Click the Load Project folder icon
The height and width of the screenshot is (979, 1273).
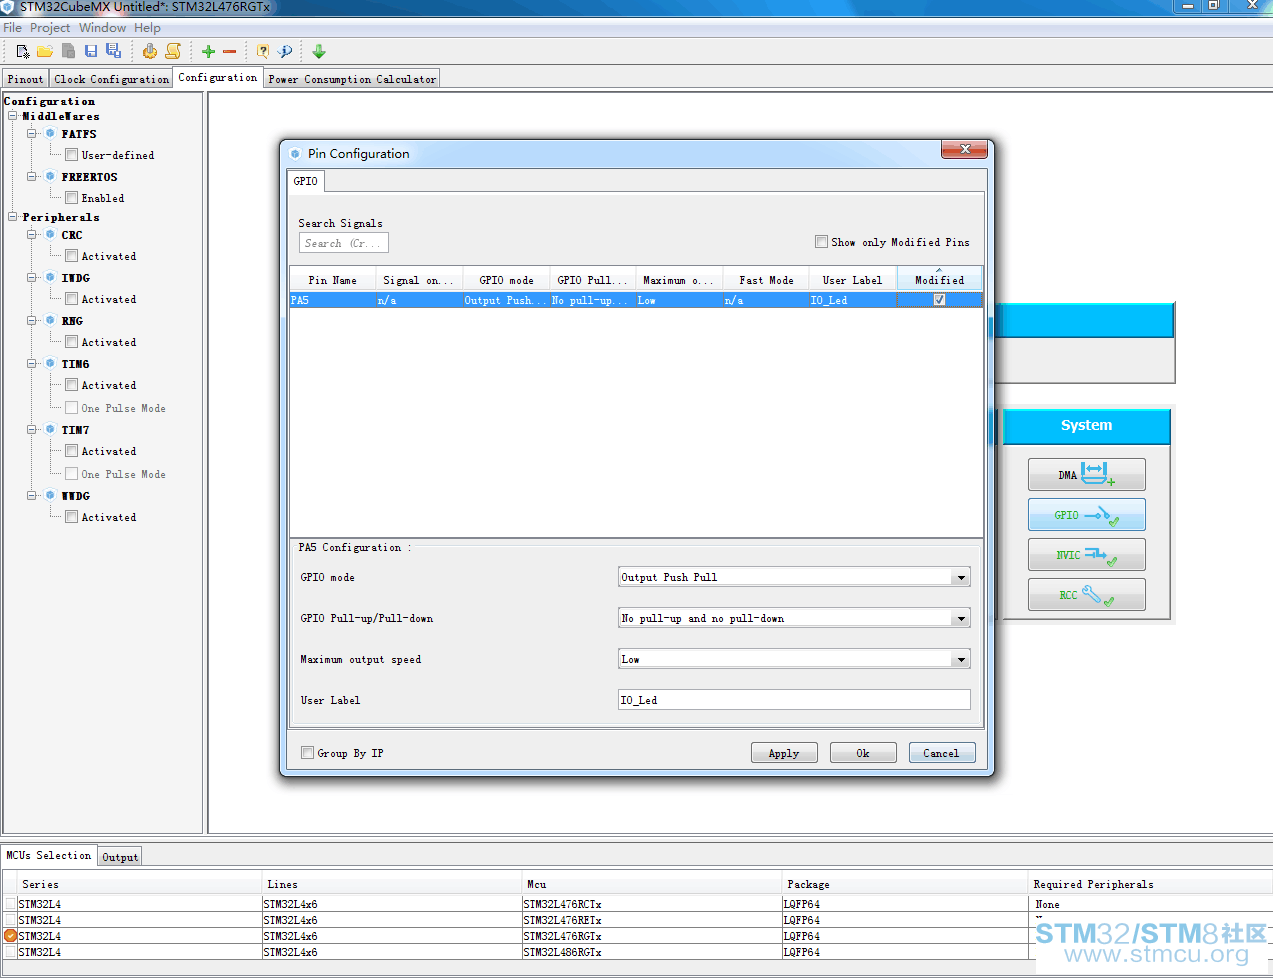[x=45, y=51]
